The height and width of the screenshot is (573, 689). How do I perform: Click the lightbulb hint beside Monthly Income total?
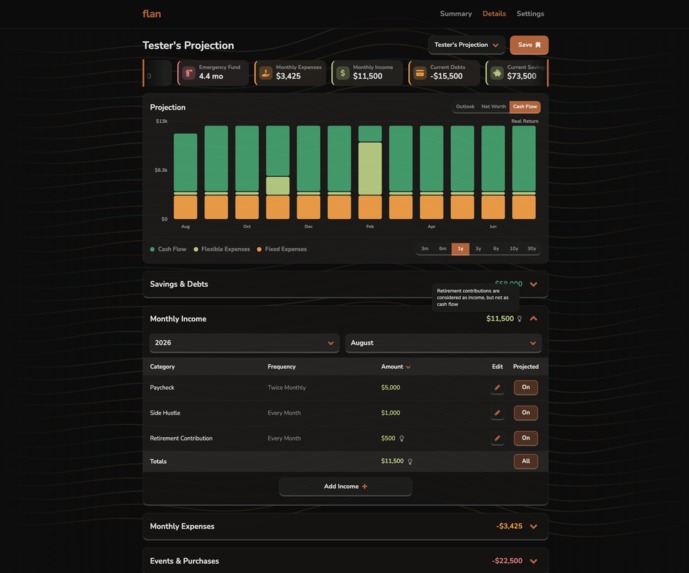[519, 319]
